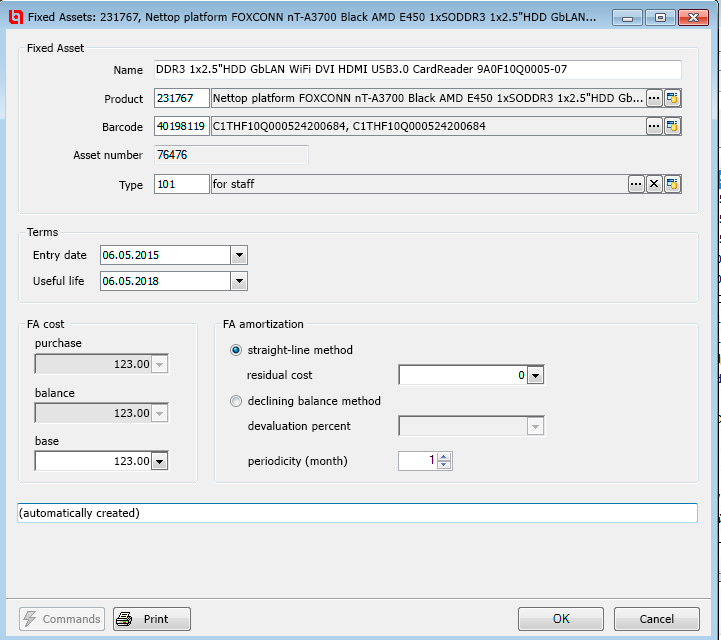Click the Print button
Viewport: 721px width, 640px height.
pos(152,619)
